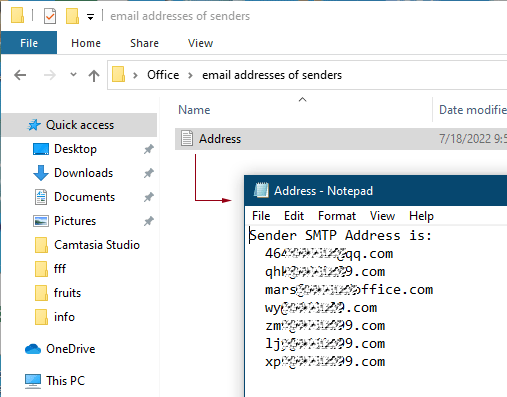Screen dimensions: 507x397
Task: Click the Pictures landscape icon
Action: tap(41, 221)
